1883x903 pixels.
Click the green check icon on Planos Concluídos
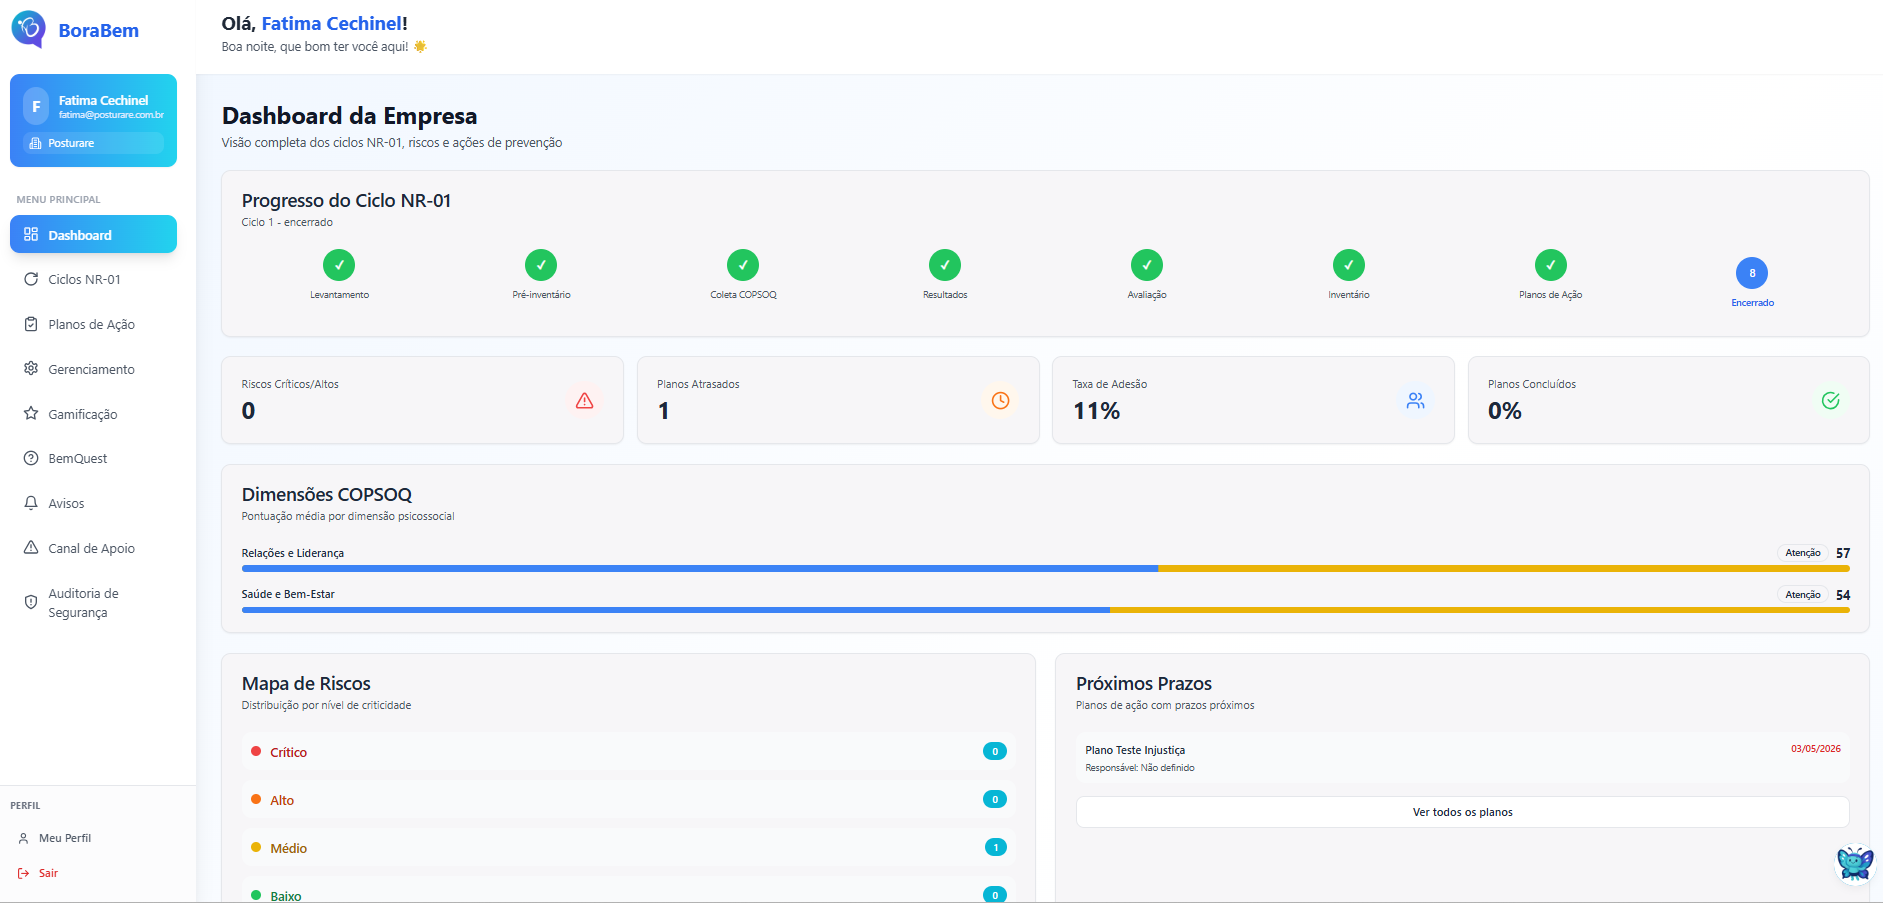(x=1831, y=400)
